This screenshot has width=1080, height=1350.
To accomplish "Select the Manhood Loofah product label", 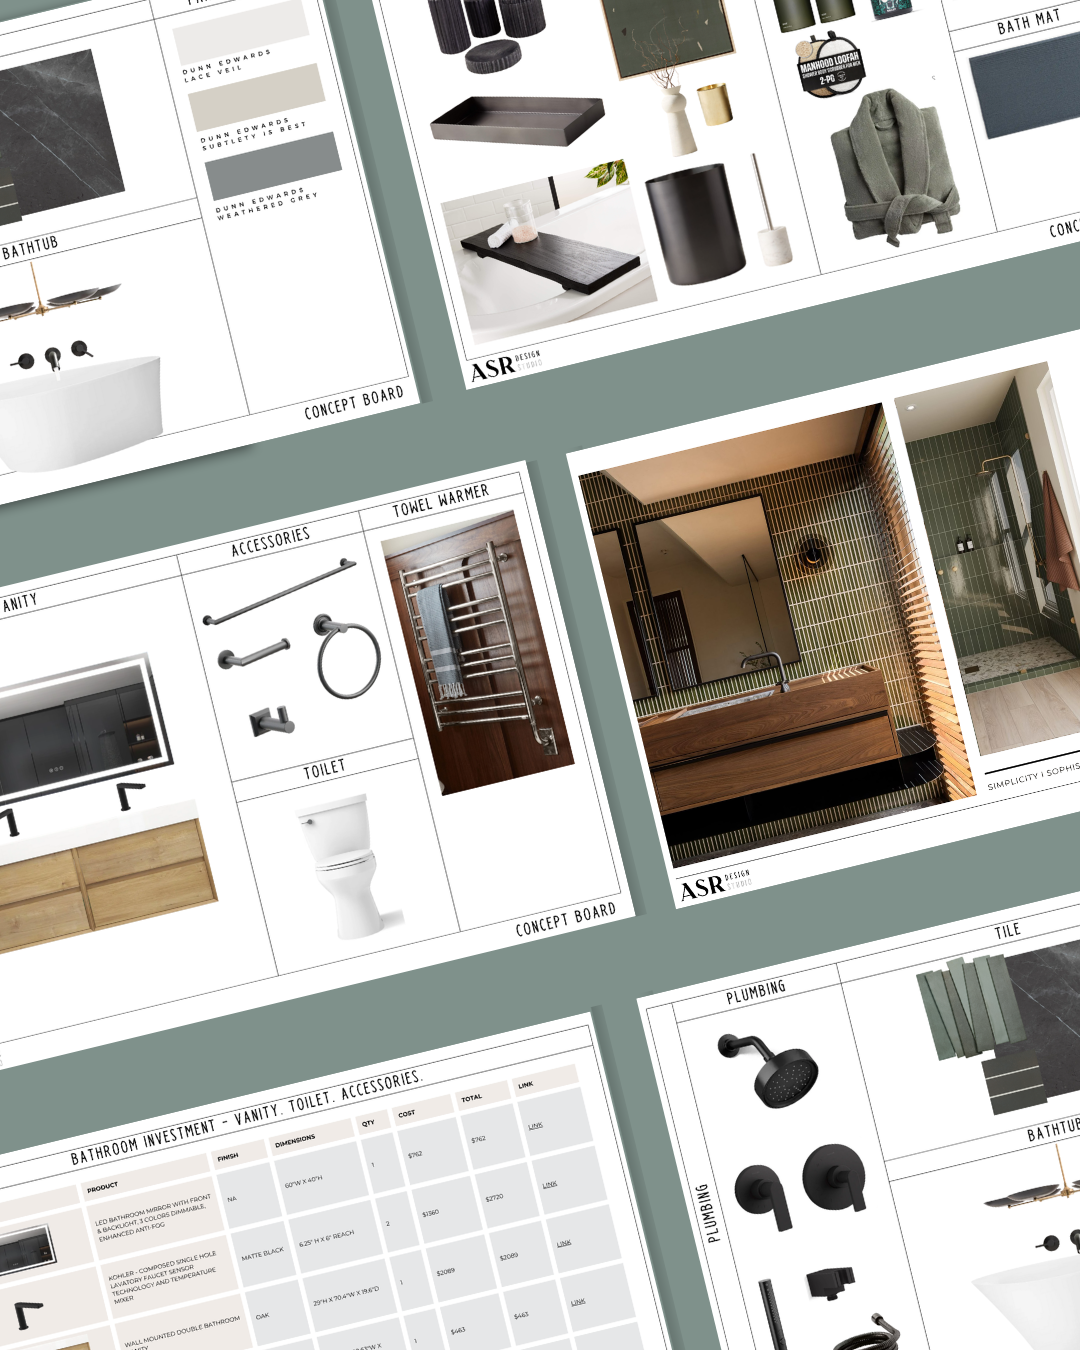I will 829,69.
